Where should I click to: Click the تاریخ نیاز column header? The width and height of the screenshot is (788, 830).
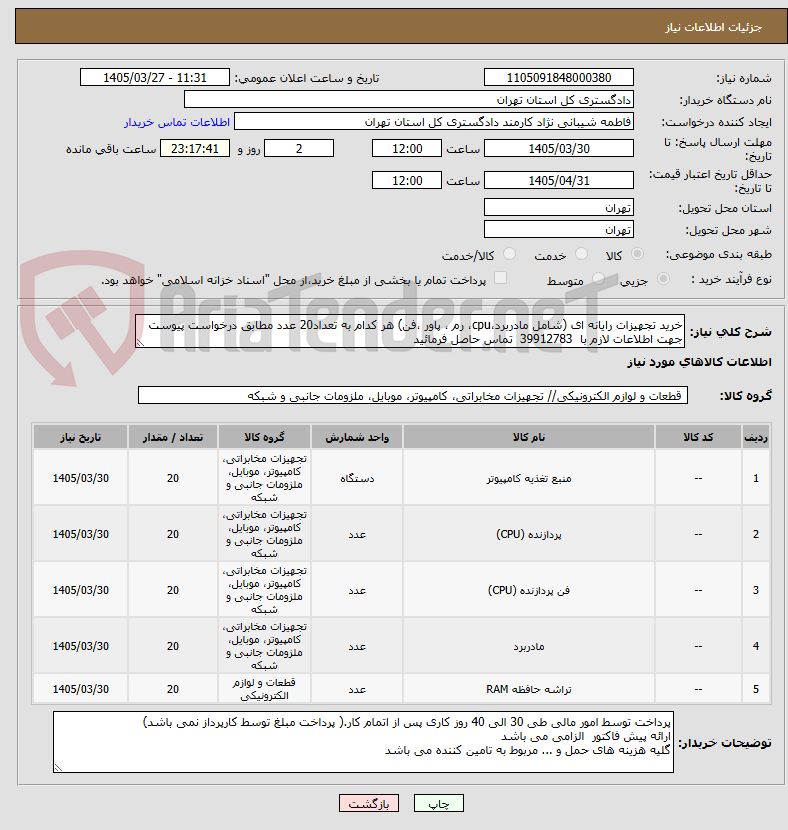pyautogui.click(x=80, y=437)
